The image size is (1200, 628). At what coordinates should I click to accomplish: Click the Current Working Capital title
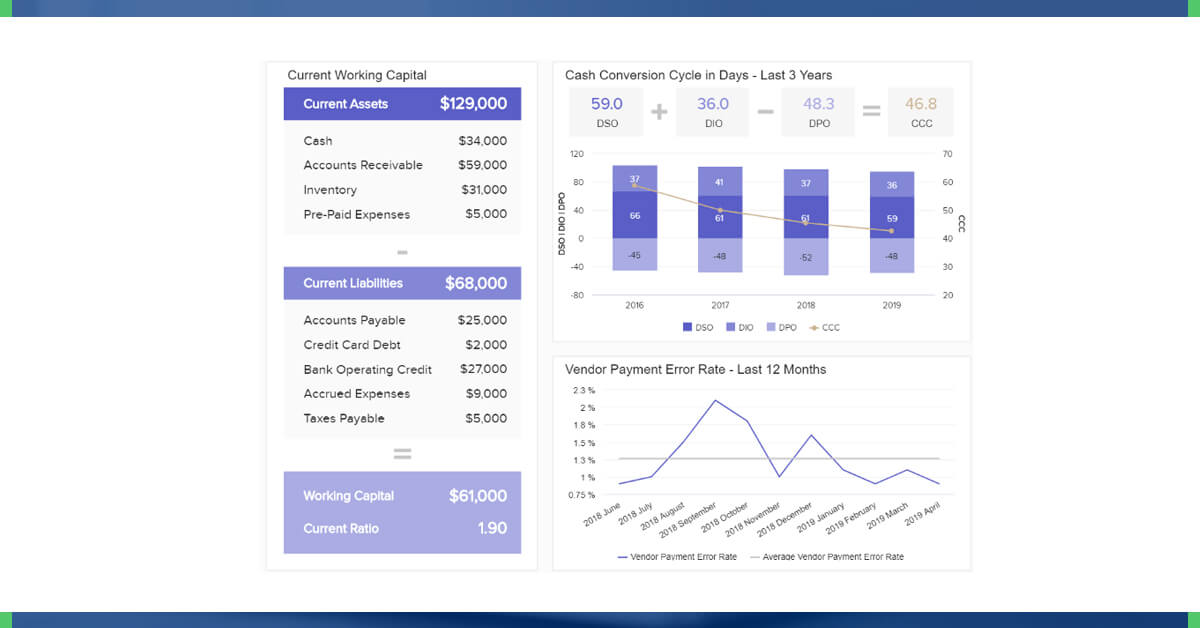point(357,75)
